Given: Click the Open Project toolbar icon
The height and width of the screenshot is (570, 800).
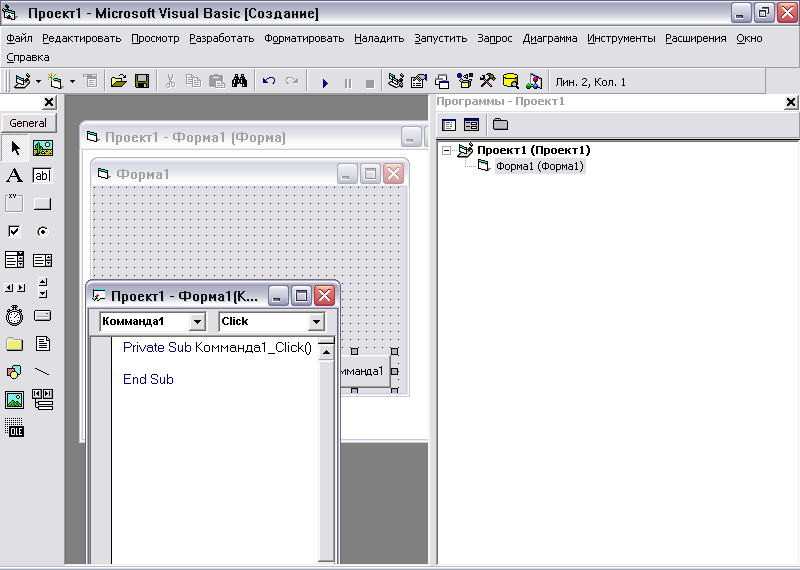Looking at the screenshot, I should point(118,81).
